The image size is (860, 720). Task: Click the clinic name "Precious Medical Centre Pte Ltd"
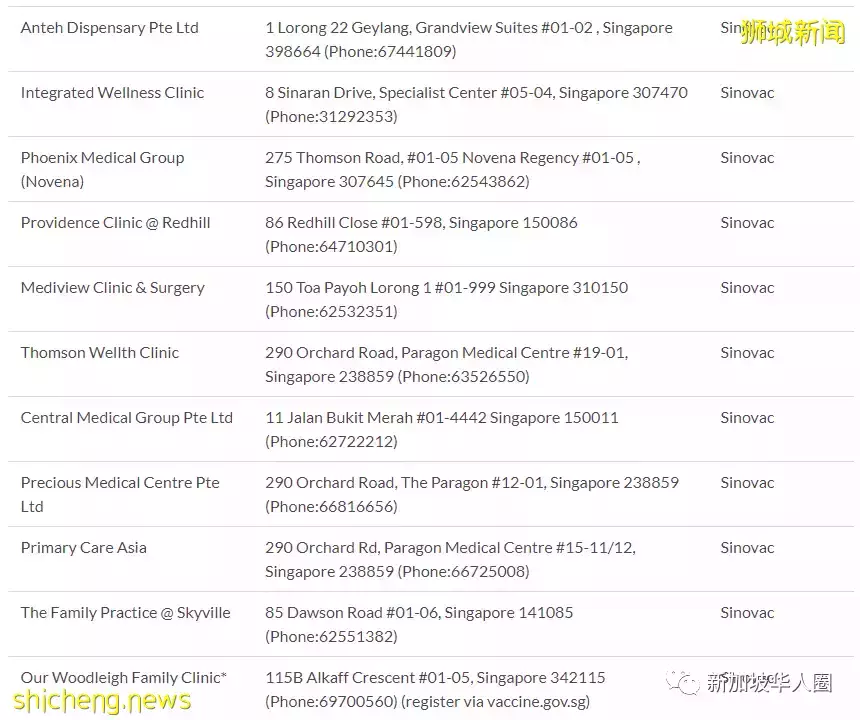click(x=120, y=495)
